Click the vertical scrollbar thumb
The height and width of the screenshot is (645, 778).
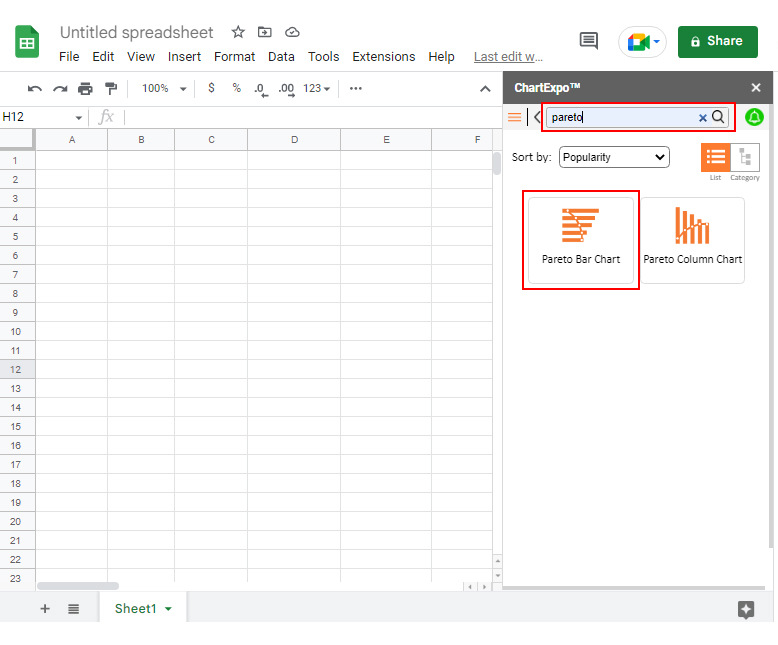pyautogui.click(x=497, y=163)
